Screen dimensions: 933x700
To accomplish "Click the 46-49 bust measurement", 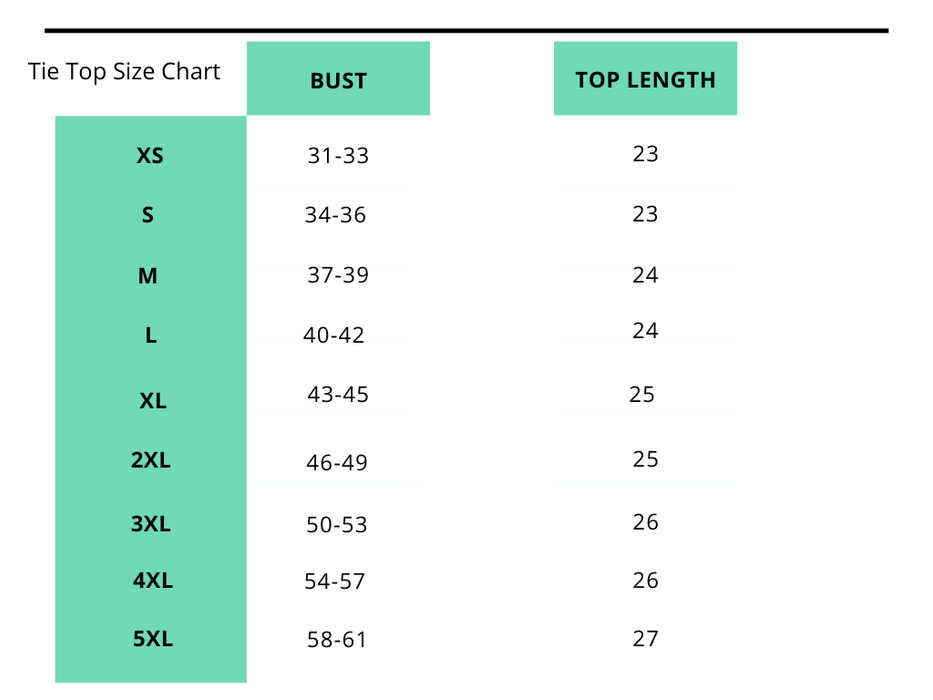I will click(x=337, y=462).
